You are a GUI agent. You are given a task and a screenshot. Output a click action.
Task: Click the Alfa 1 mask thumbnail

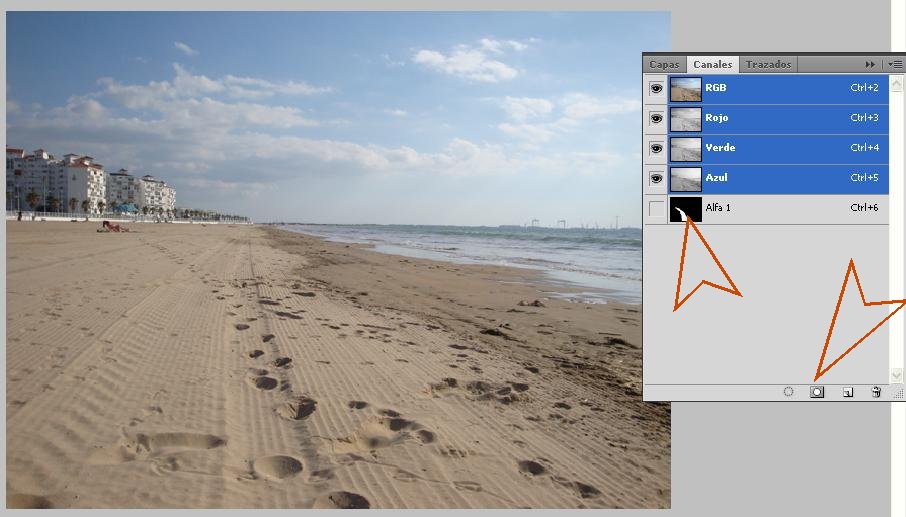click(686, 208)
